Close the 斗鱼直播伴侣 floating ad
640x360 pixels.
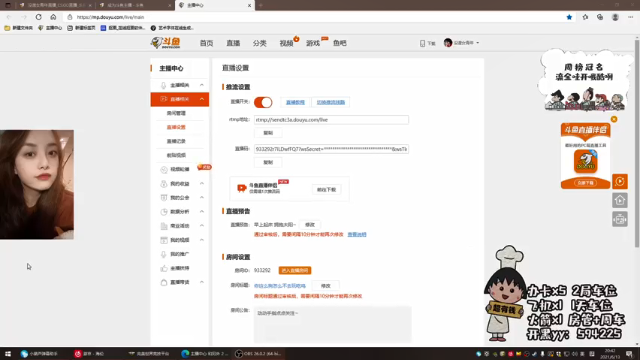pos(614,119)
